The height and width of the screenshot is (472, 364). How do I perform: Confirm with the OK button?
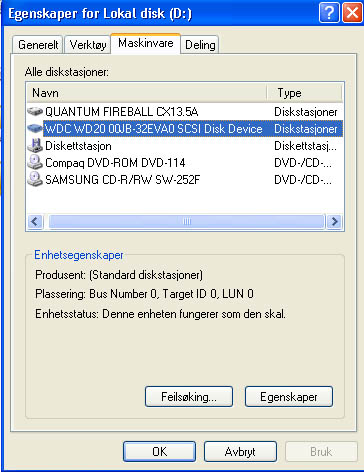pyautogui.click(x=159, y=452)
